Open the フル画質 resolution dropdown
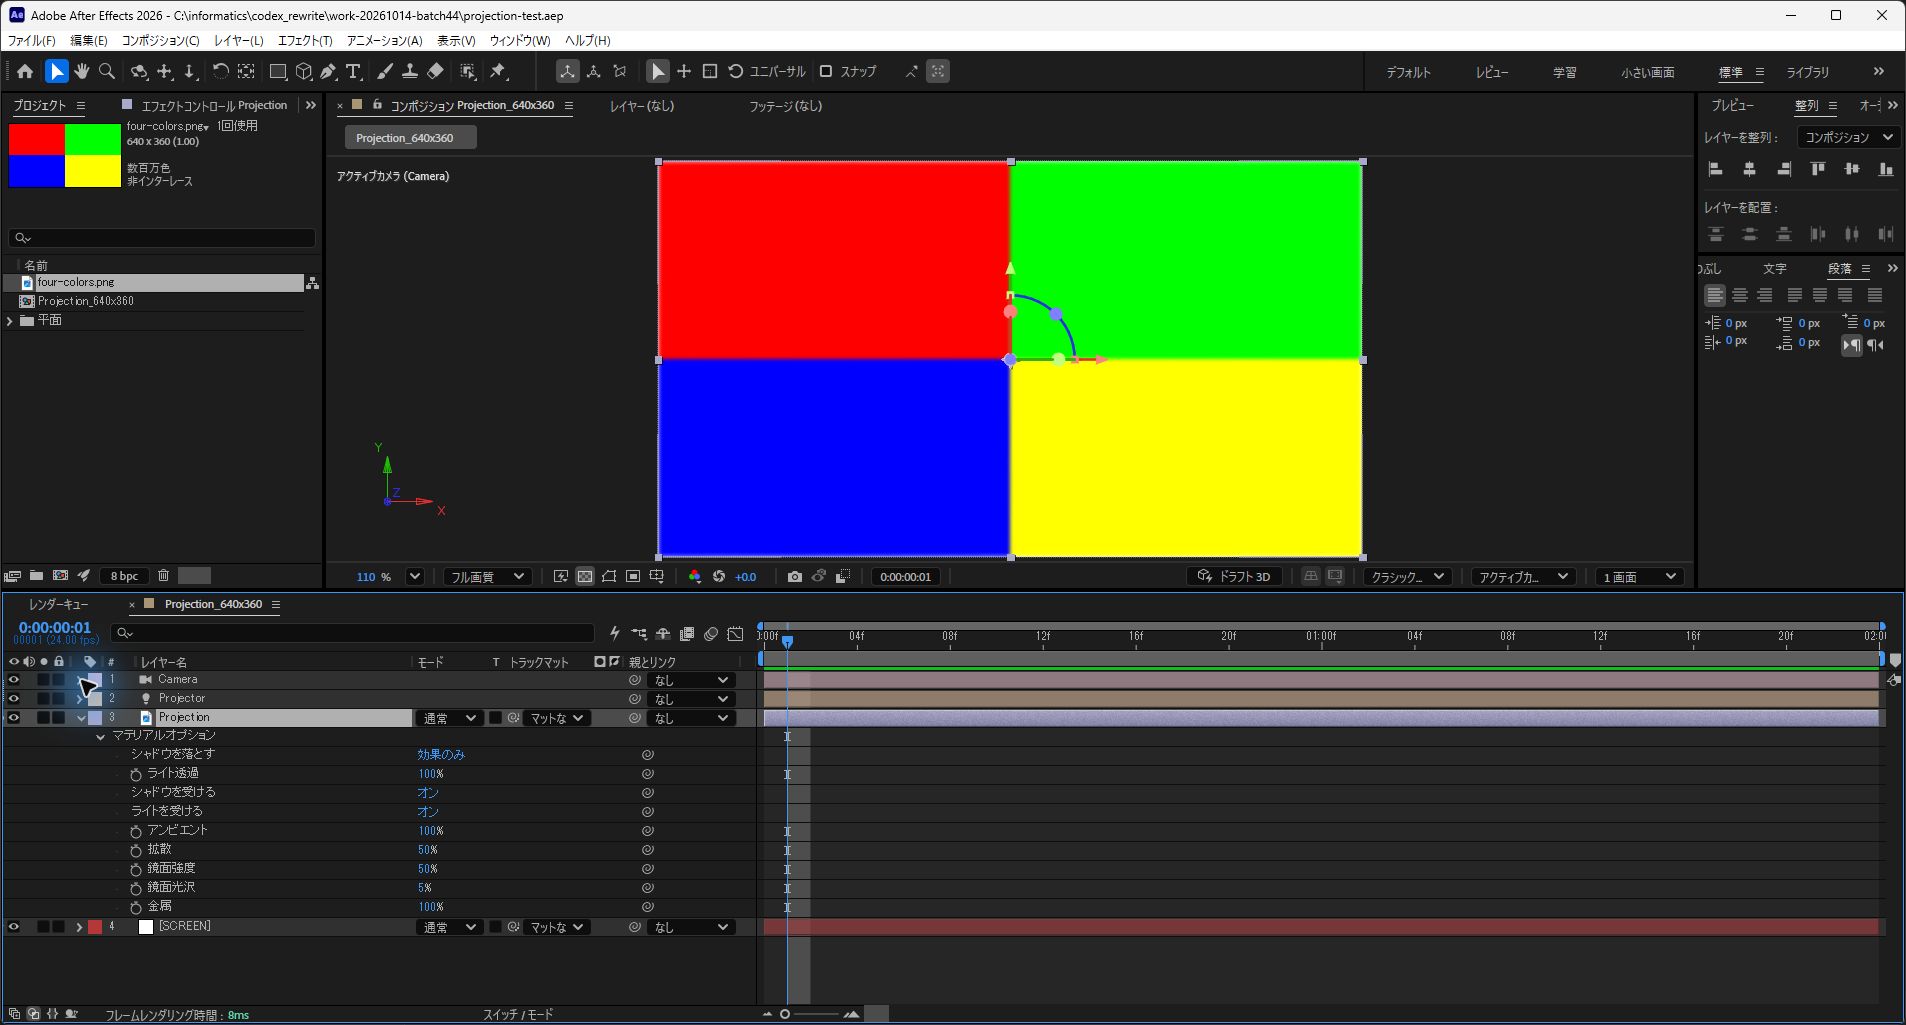 pyautogui.click(x=487, y=577)
